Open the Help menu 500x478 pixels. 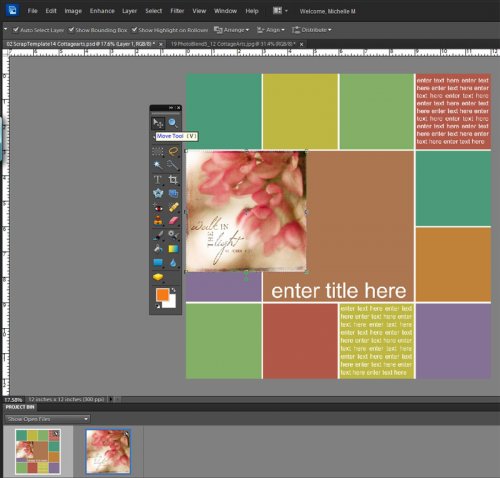pos(252,11)
